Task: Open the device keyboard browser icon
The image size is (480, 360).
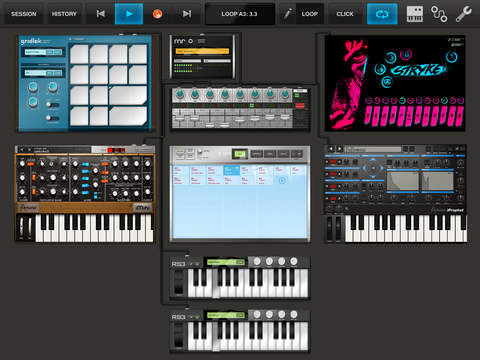Action: [x=415, y=14]
